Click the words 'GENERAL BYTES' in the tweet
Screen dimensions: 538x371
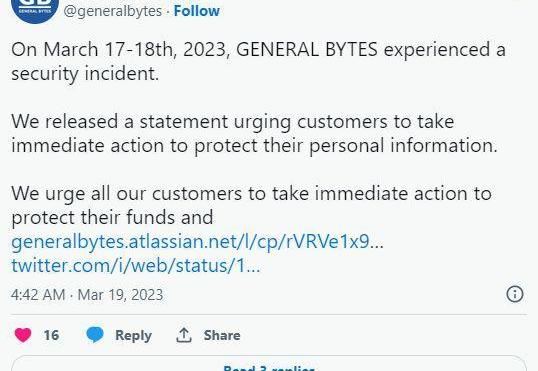click(x=307, y=49)
